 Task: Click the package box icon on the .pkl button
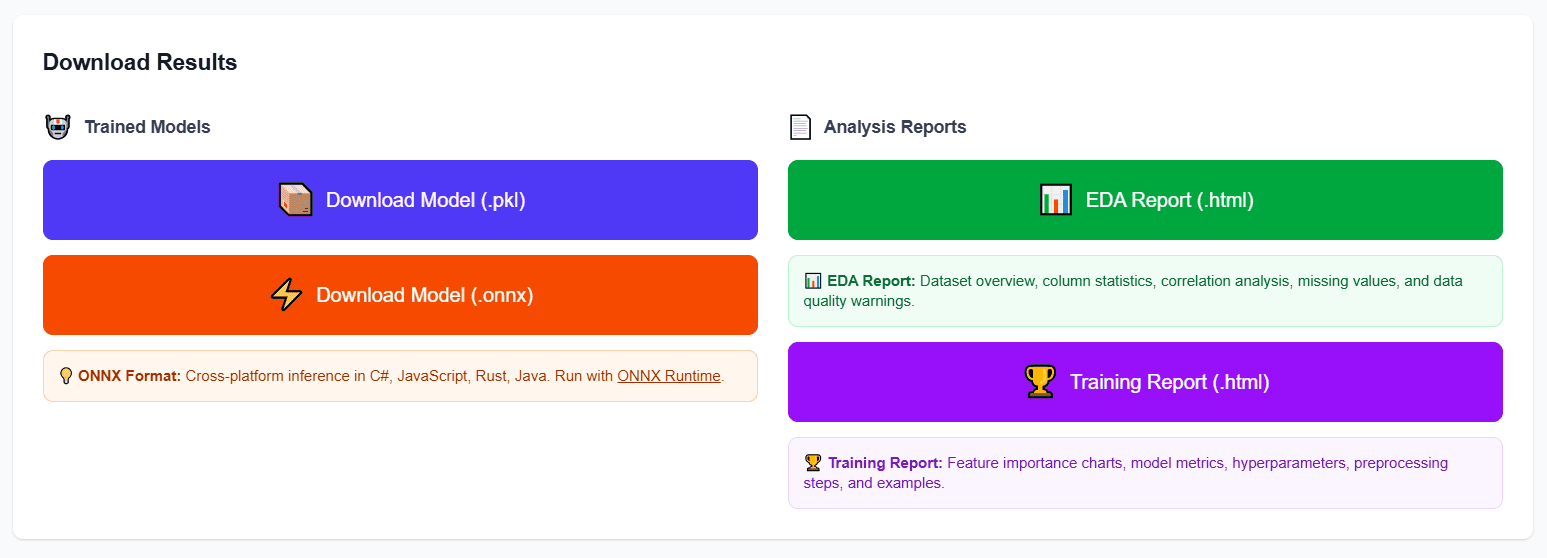click(x=295, y=200)
